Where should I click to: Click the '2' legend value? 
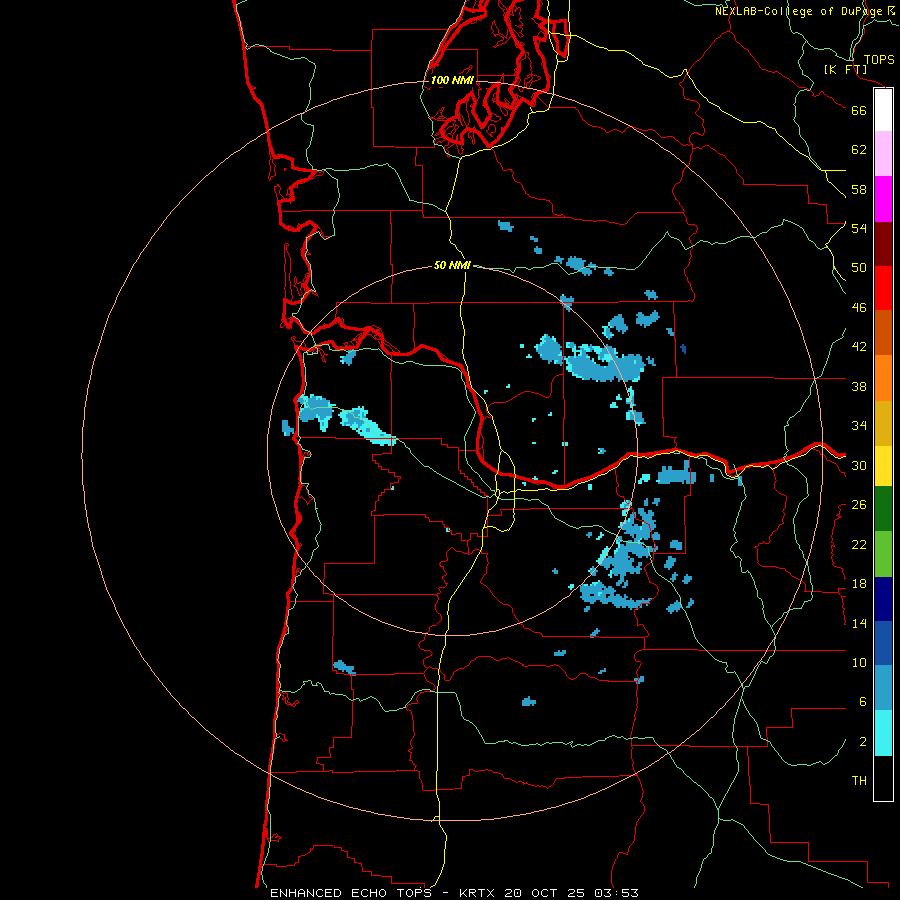(x=863, y=742)
